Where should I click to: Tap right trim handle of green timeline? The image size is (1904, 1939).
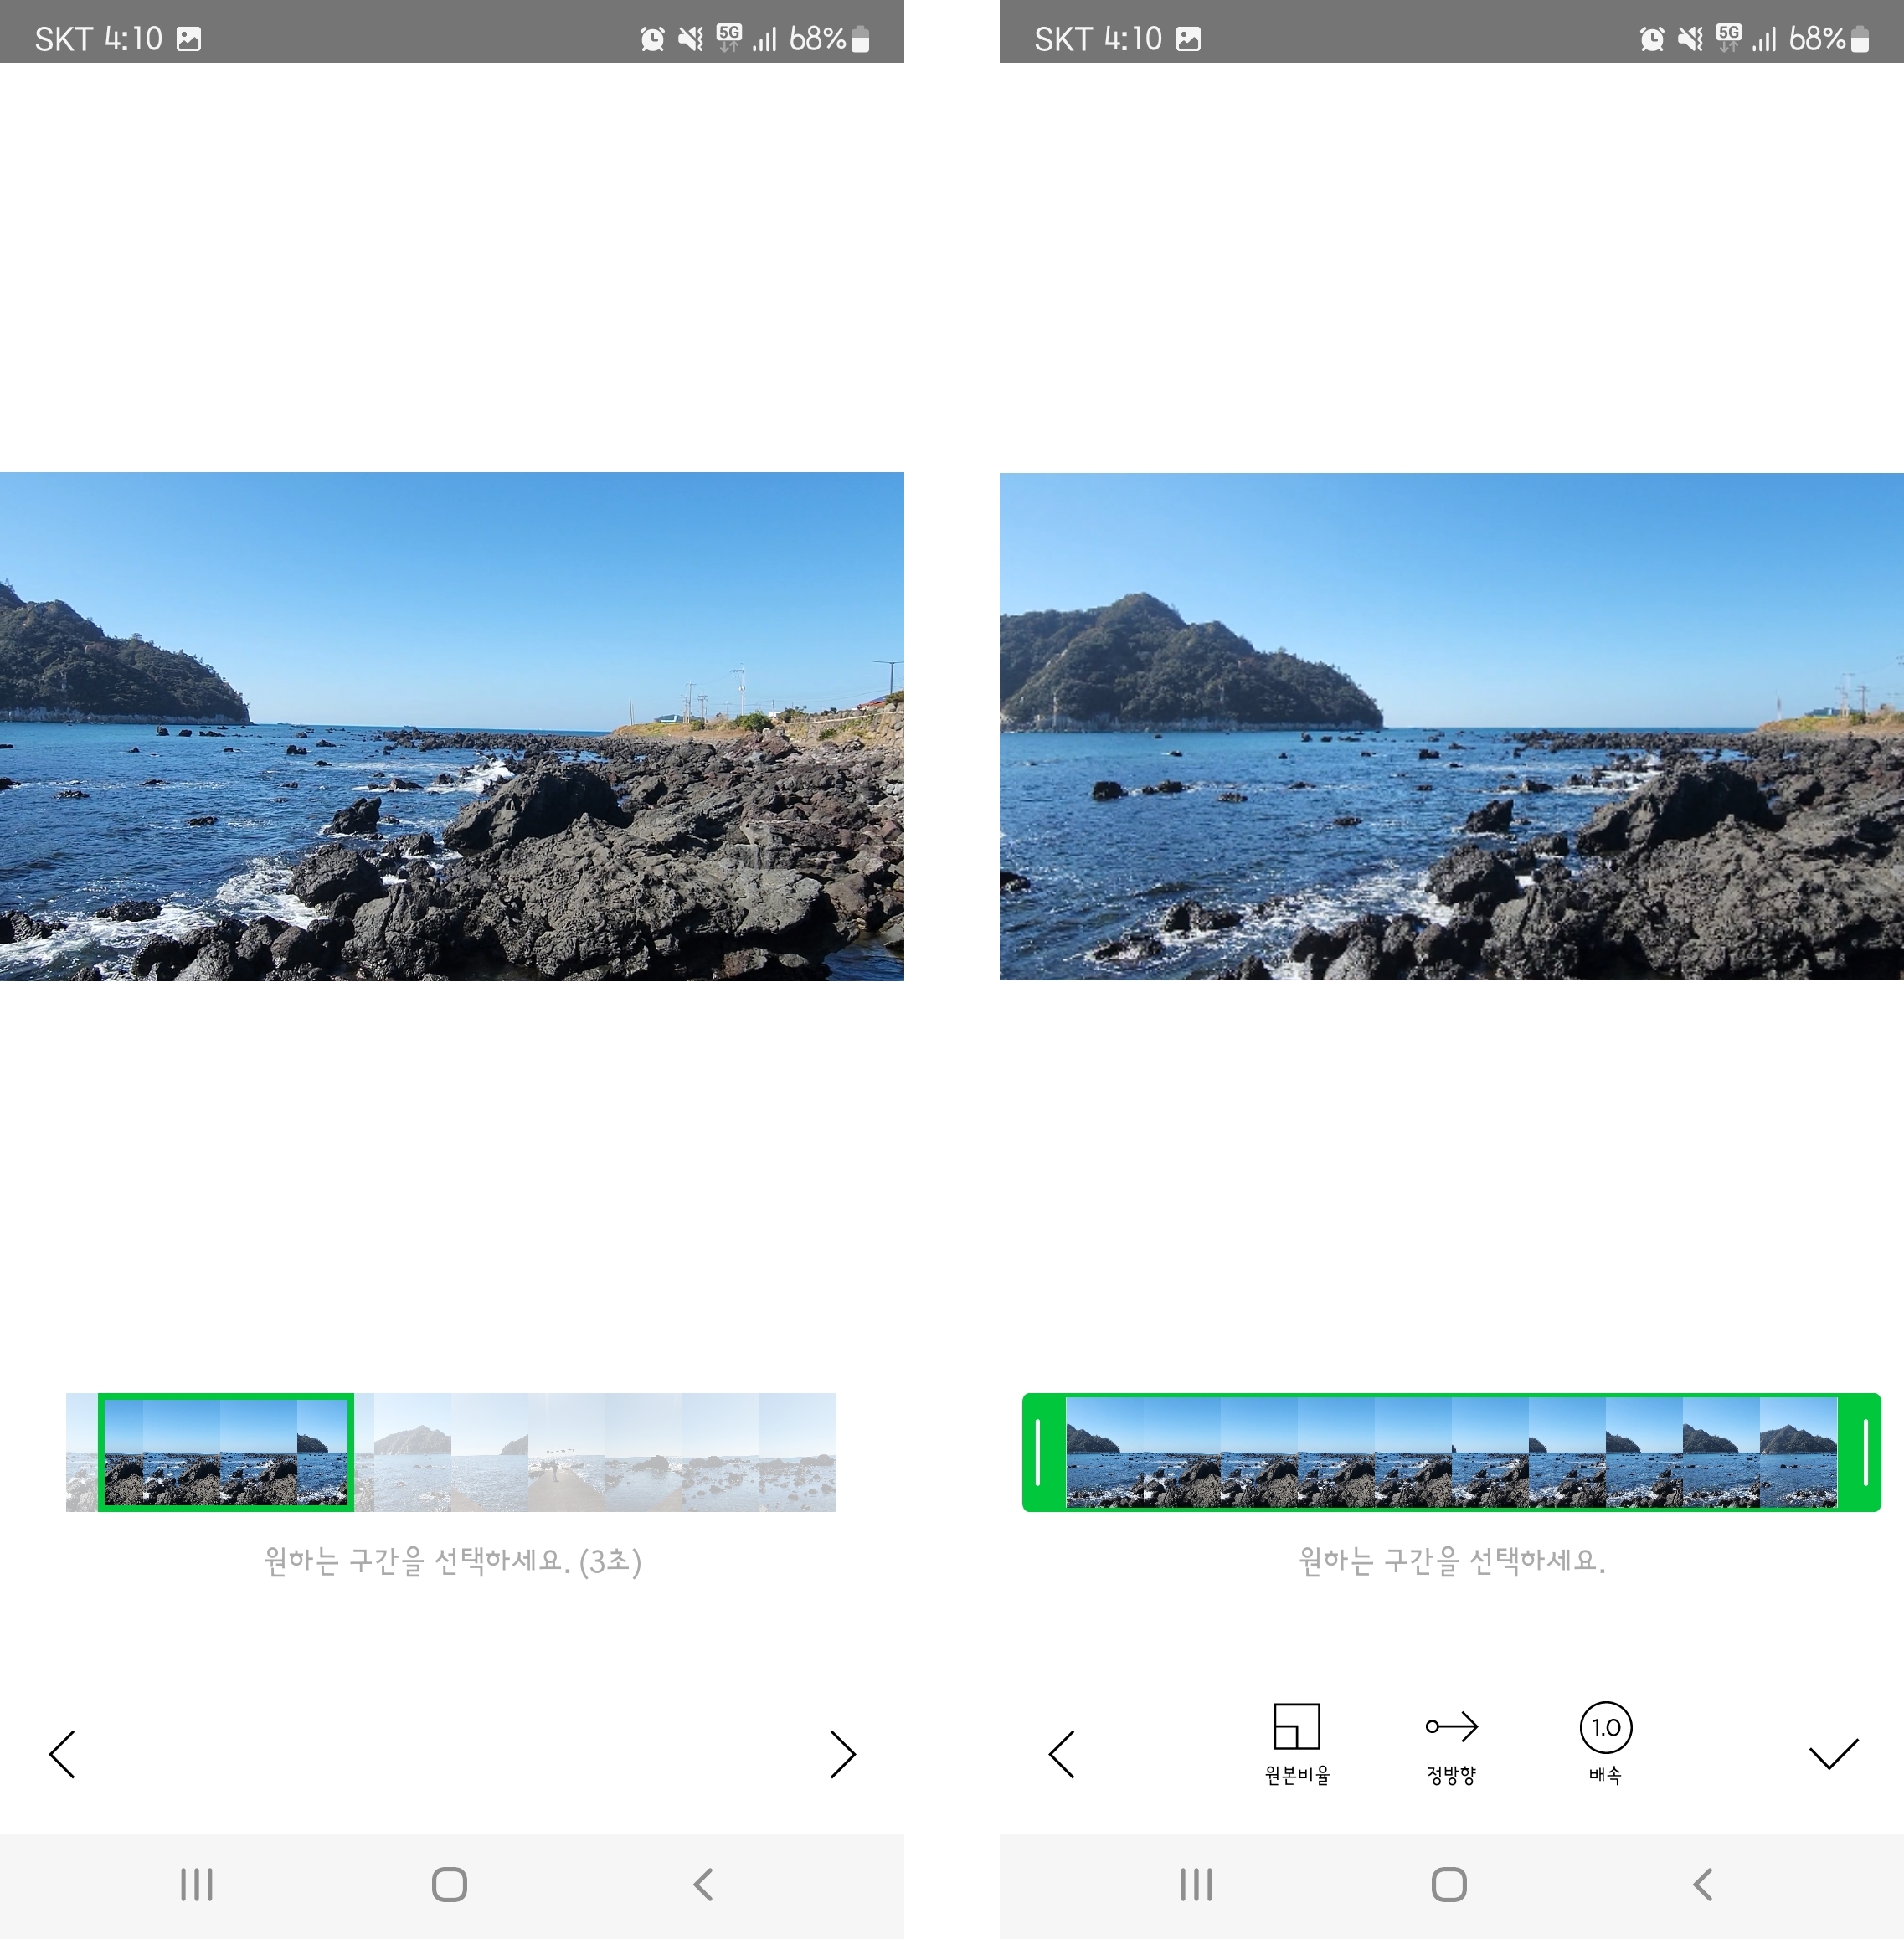tap(1865, 1452)
